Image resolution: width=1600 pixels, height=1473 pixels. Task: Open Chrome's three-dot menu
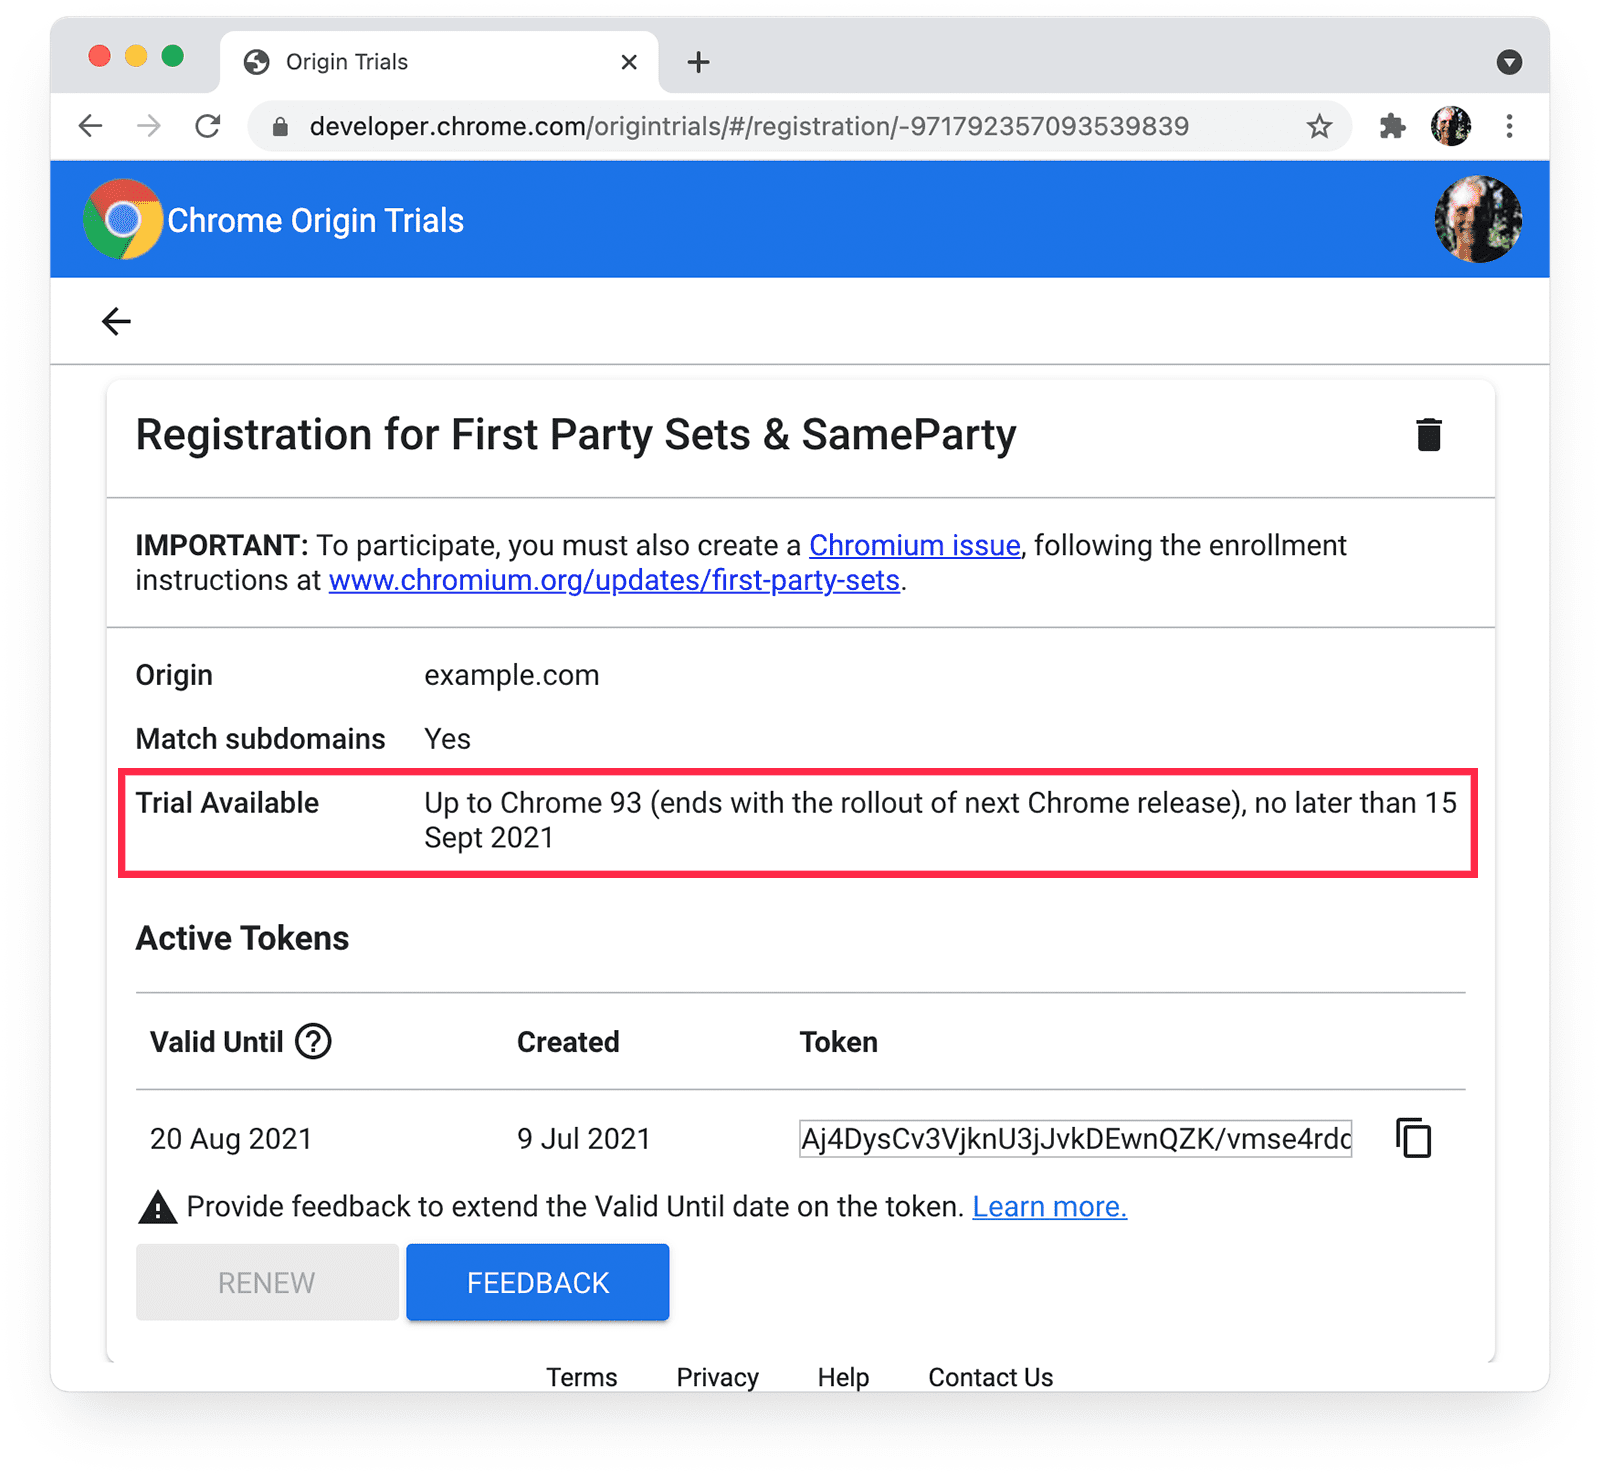[1510, 126]
